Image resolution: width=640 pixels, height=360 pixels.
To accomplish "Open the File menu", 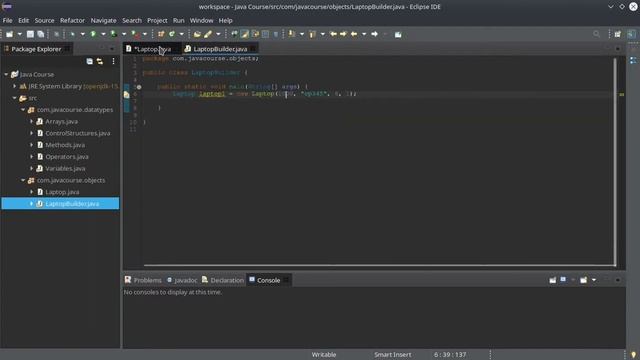I will tap(7, 20).
